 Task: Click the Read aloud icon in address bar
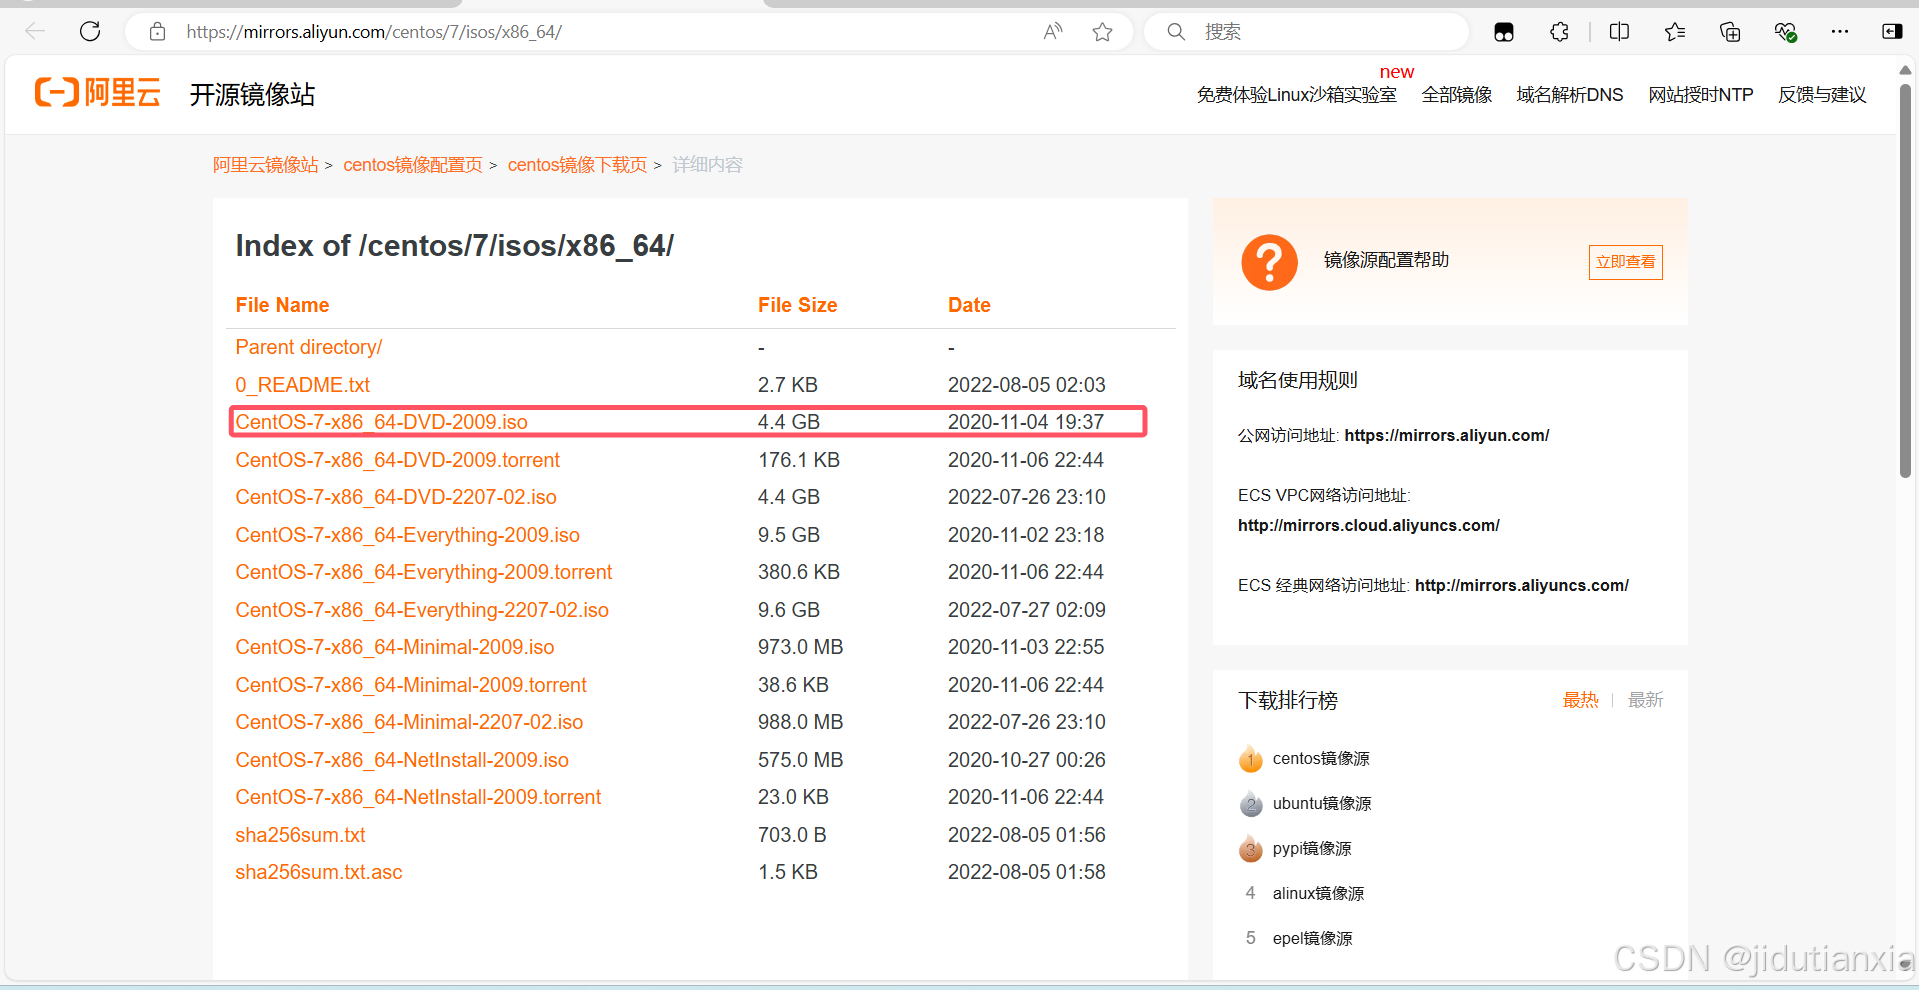pyautogui.click(x=1052, y=32)
